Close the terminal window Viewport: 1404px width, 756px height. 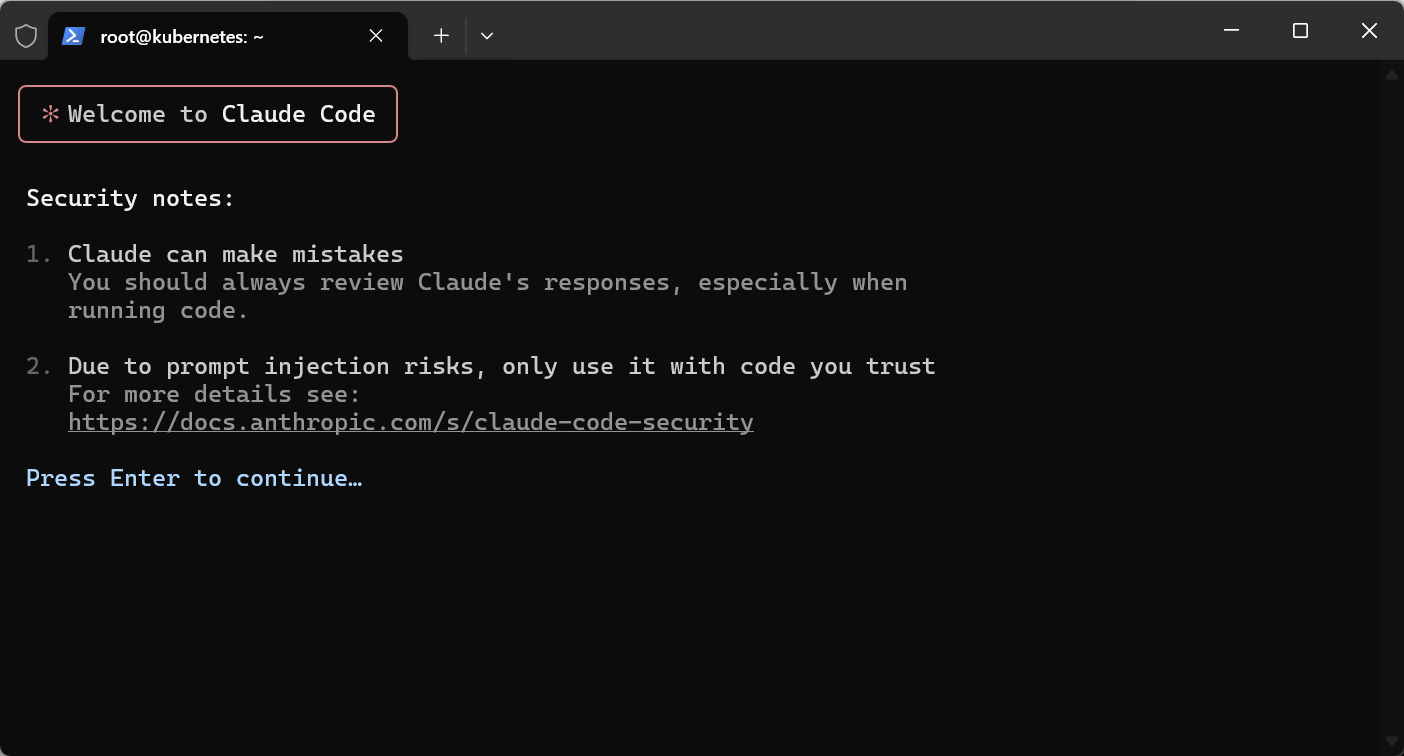click(x=1369, y=31)
